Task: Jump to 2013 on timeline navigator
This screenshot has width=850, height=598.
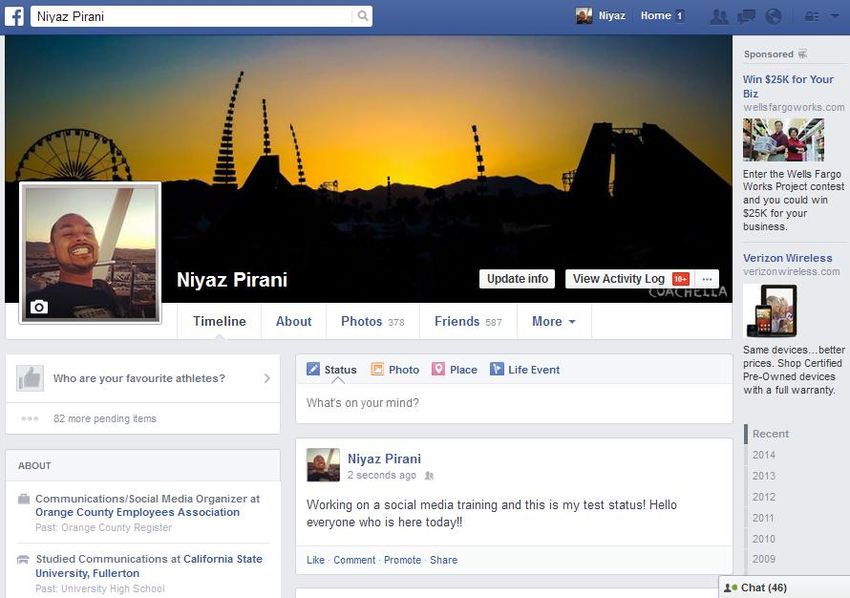Action: click(763, 476)
